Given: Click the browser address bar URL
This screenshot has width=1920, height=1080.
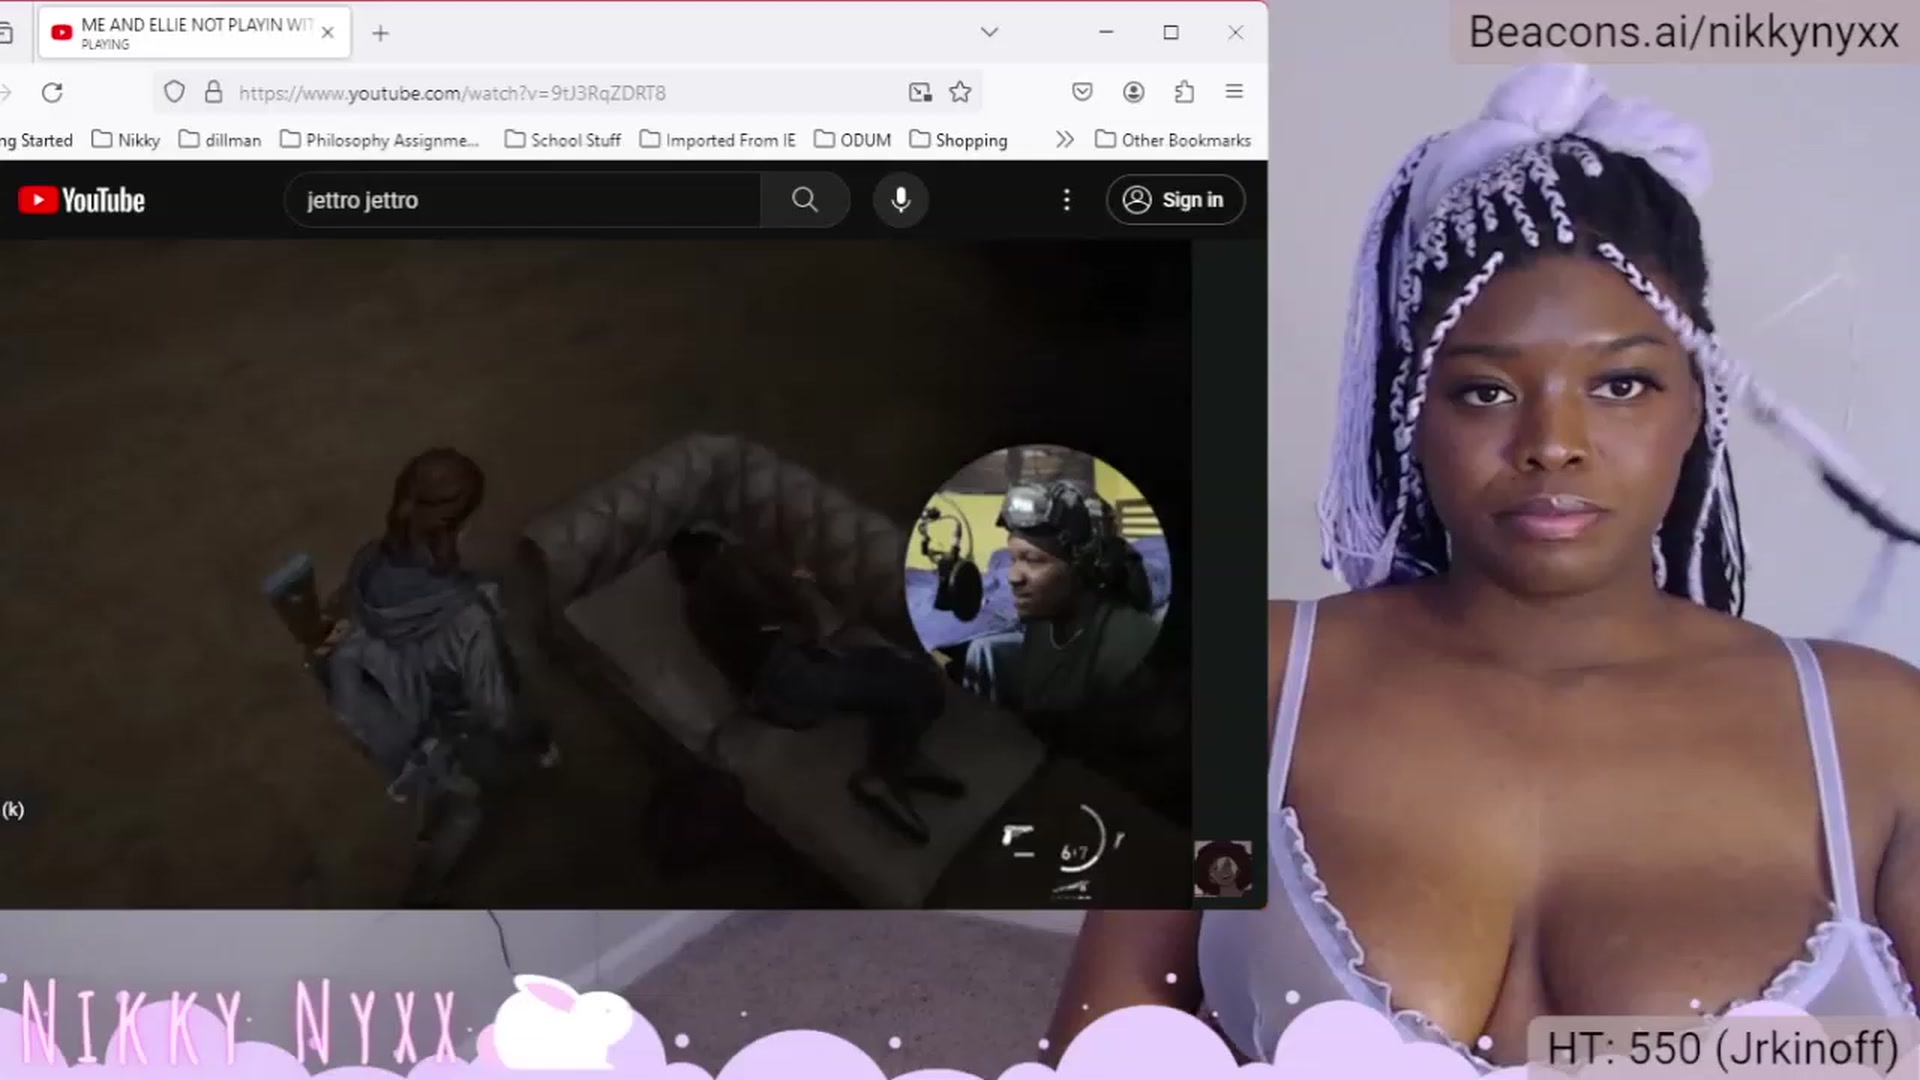Looking at the screenshot, I should pyautogui.click(x=452, y=93).
